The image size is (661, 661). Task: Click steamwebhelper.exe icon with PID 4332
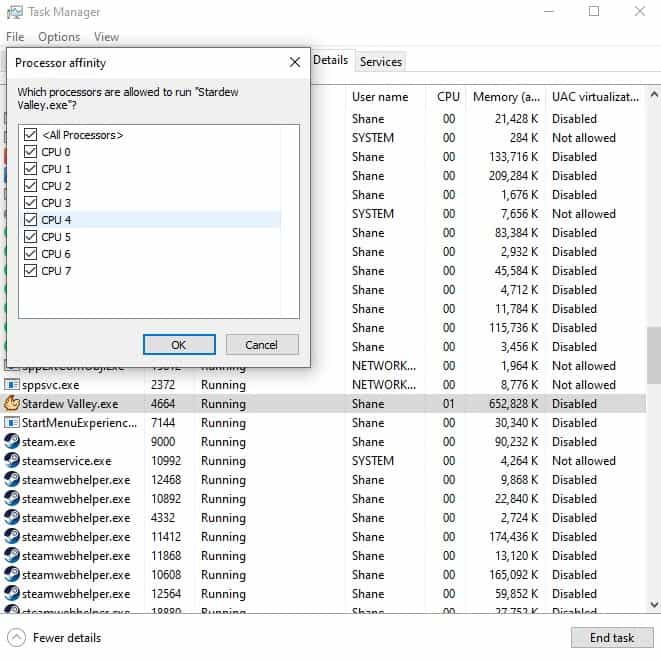[11, 517]
